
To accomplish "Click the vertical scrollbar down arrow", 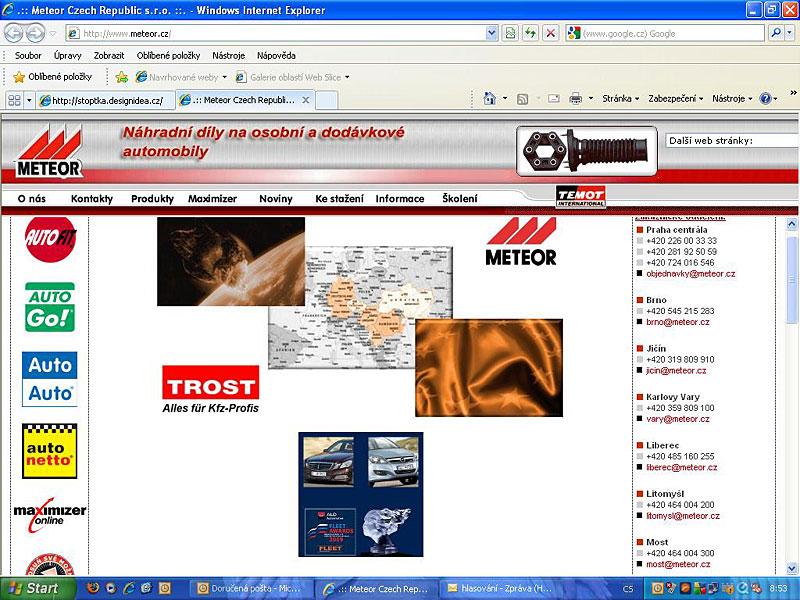I will click(792, 567).
